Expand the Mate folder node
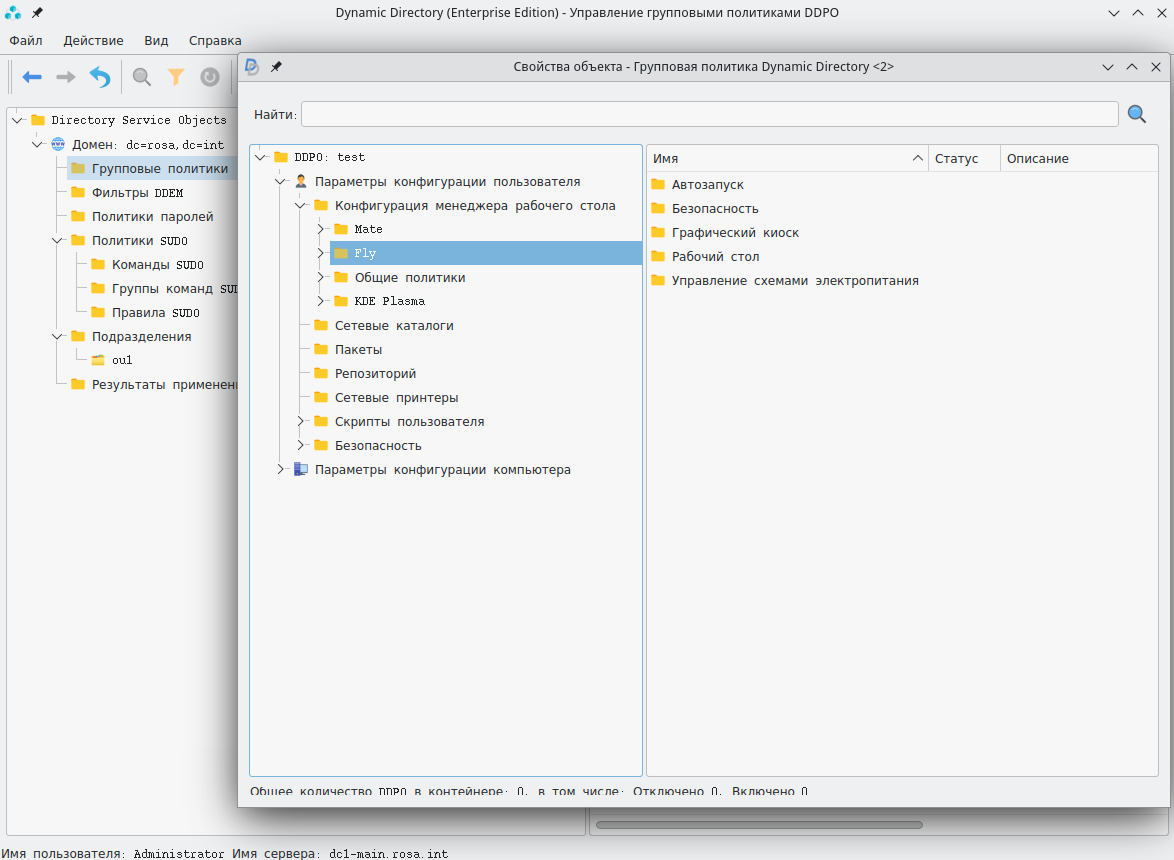The image size is (1174, 860). (321, 229)
